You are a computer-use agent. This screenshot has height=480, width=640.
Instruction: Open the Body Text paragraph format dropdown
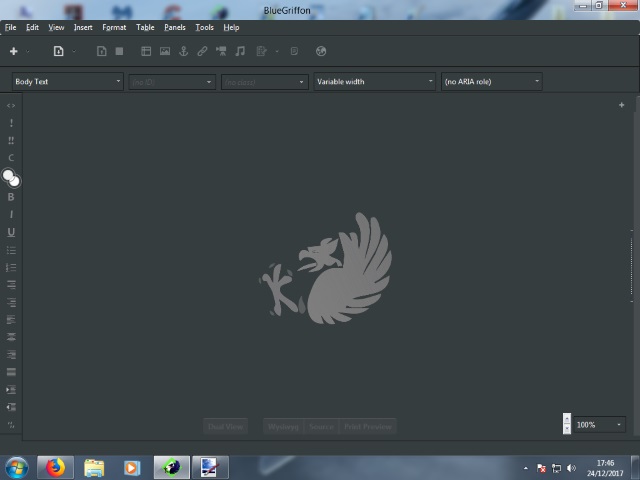(x=68, y=82)
